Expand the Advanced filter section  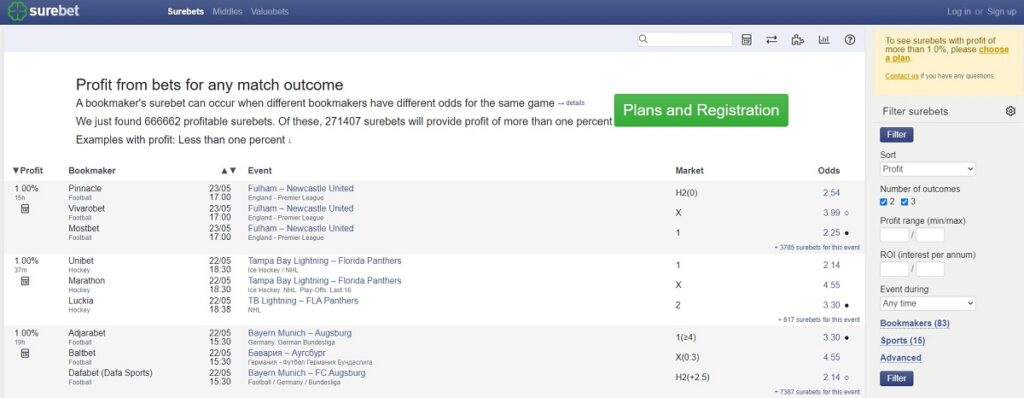point(901,358)
